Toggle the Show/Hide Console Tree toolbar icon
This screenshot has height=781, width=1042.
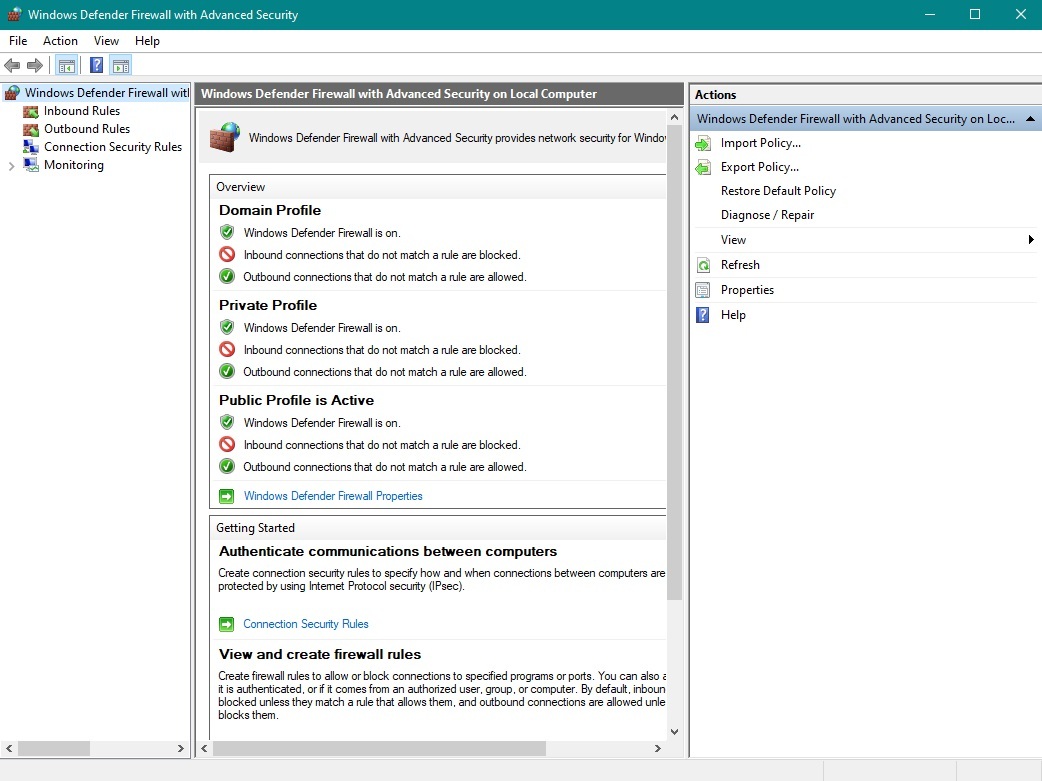point(66,66)
